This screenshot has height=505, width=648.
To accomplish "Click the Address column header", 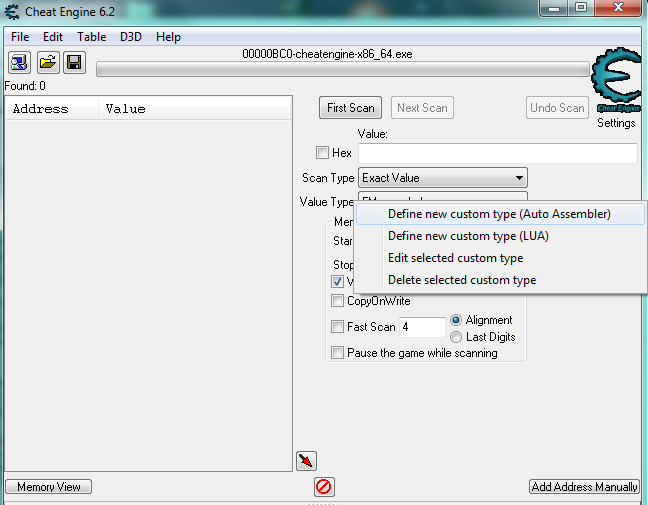I will (x=52, y=109).
